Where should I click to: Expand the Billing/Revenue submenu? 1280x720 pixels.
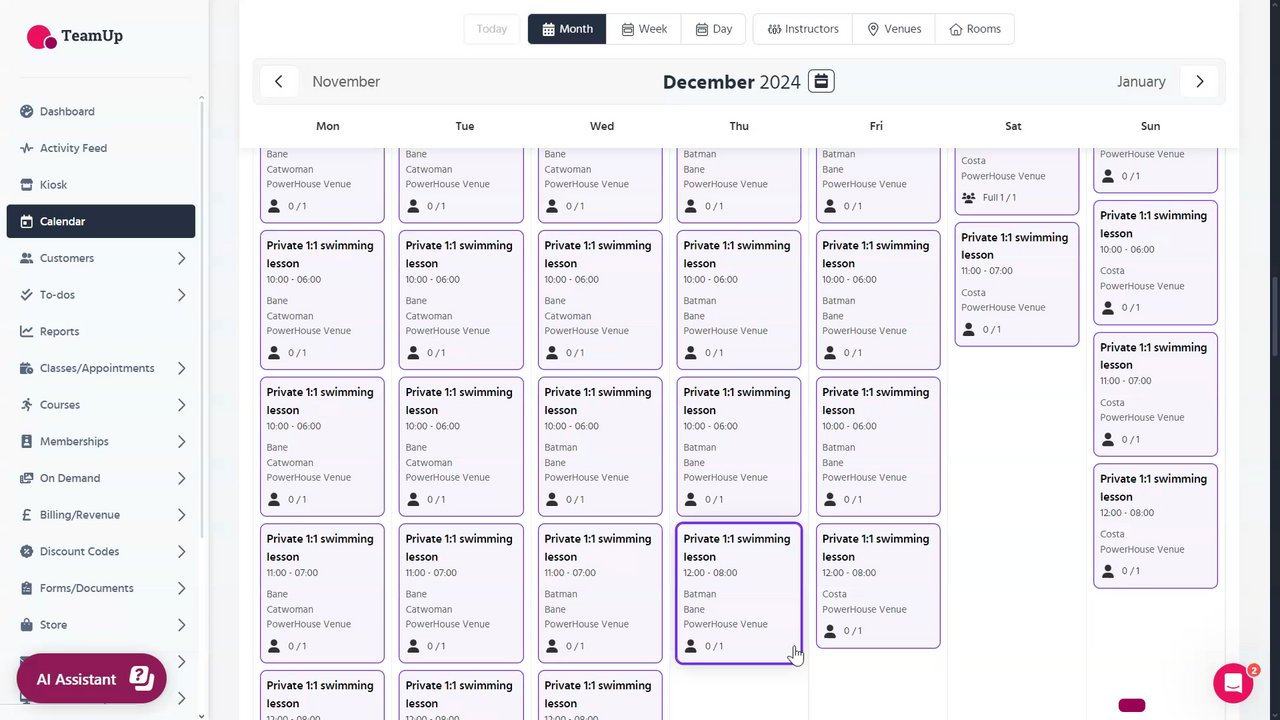[181, 515]
